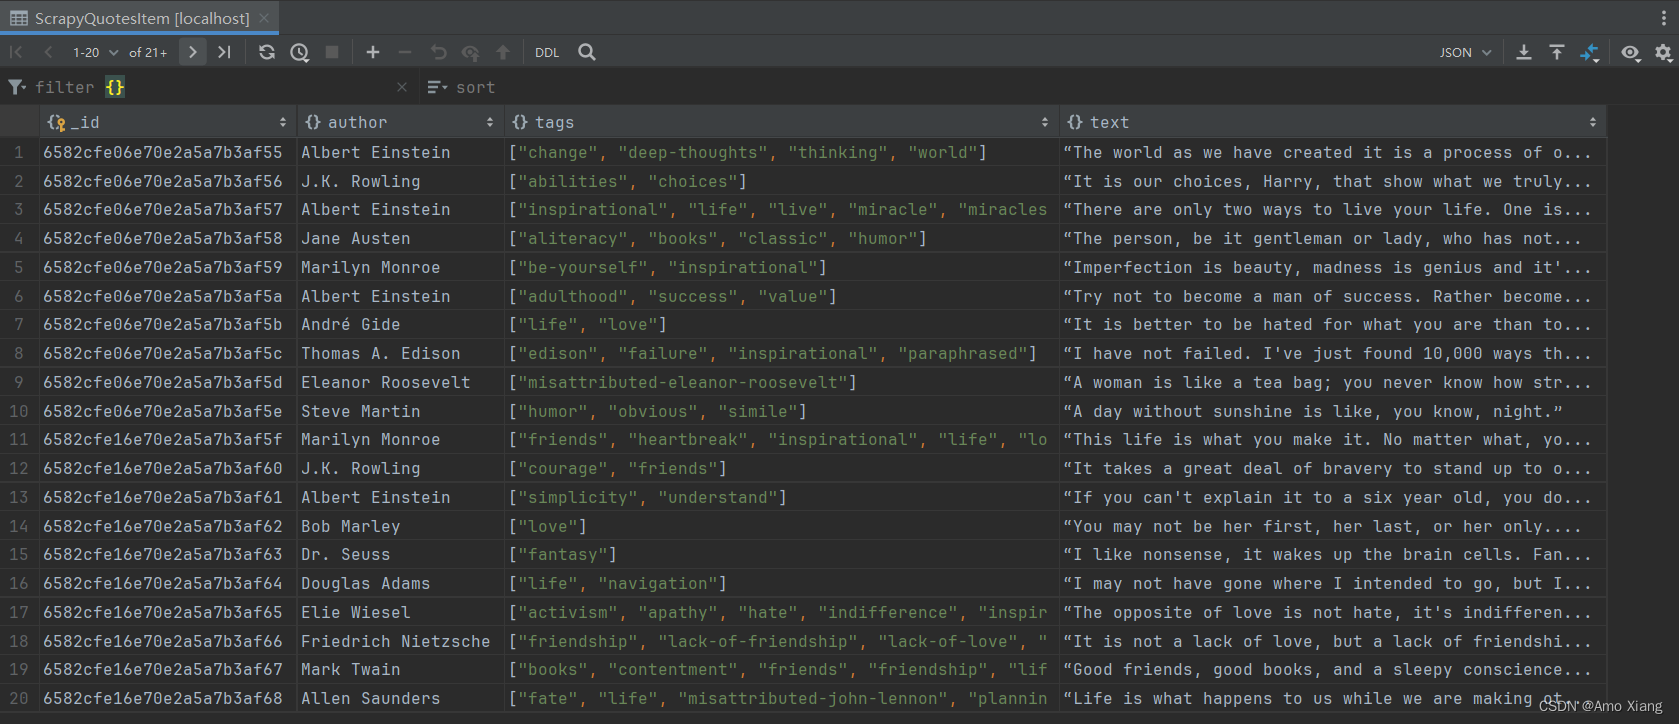
Task: Go to the next page of results
Action: click(193, 52)
